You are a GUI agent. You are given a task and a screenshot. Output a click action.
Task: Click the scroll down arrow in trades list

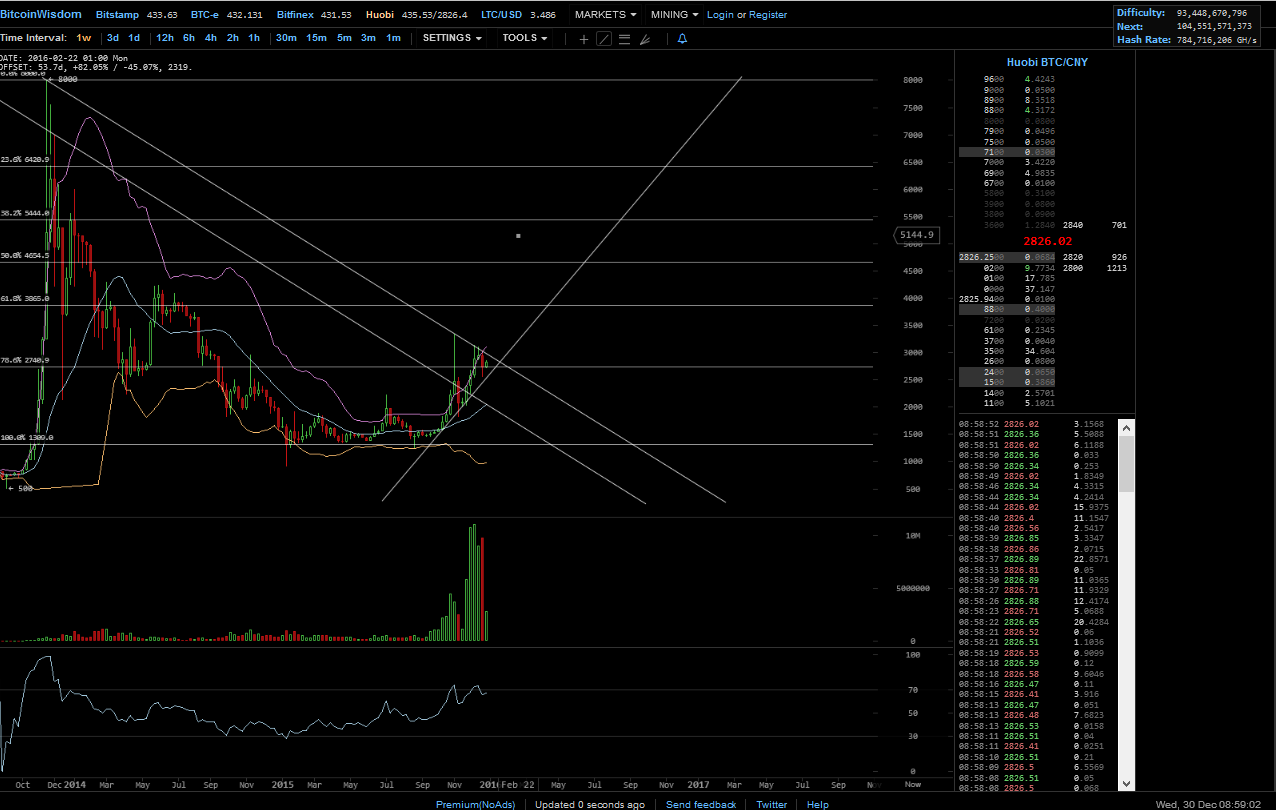pyautogui.click(x=1127, y=784)
